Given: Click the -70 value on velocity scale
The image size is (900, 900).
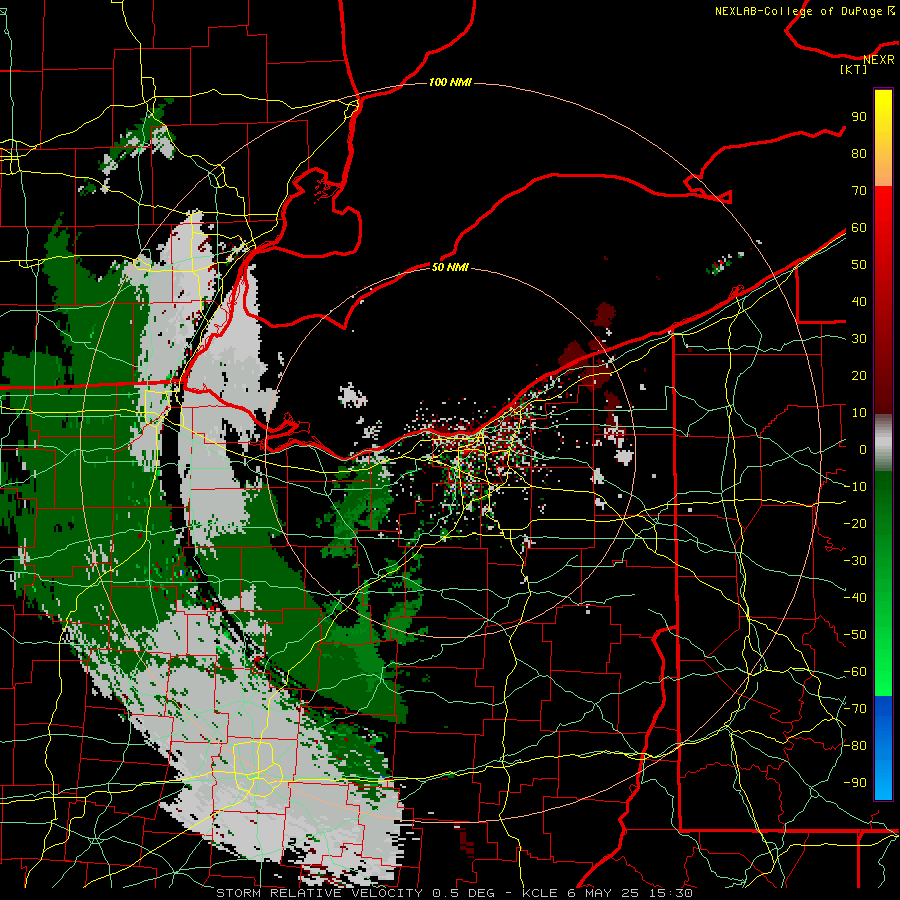Looking at the screenshot, I should [x=855, y=709].
